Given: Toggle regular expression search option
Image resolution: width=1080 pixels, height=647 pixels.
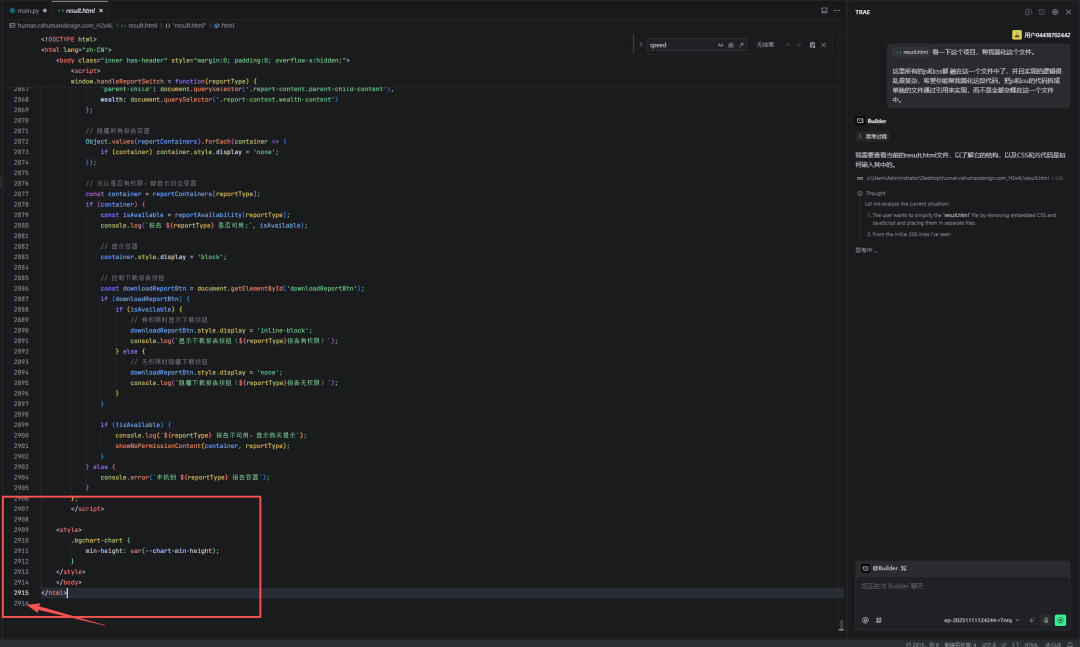Looking at the screenshot, I should coord(742,45).
